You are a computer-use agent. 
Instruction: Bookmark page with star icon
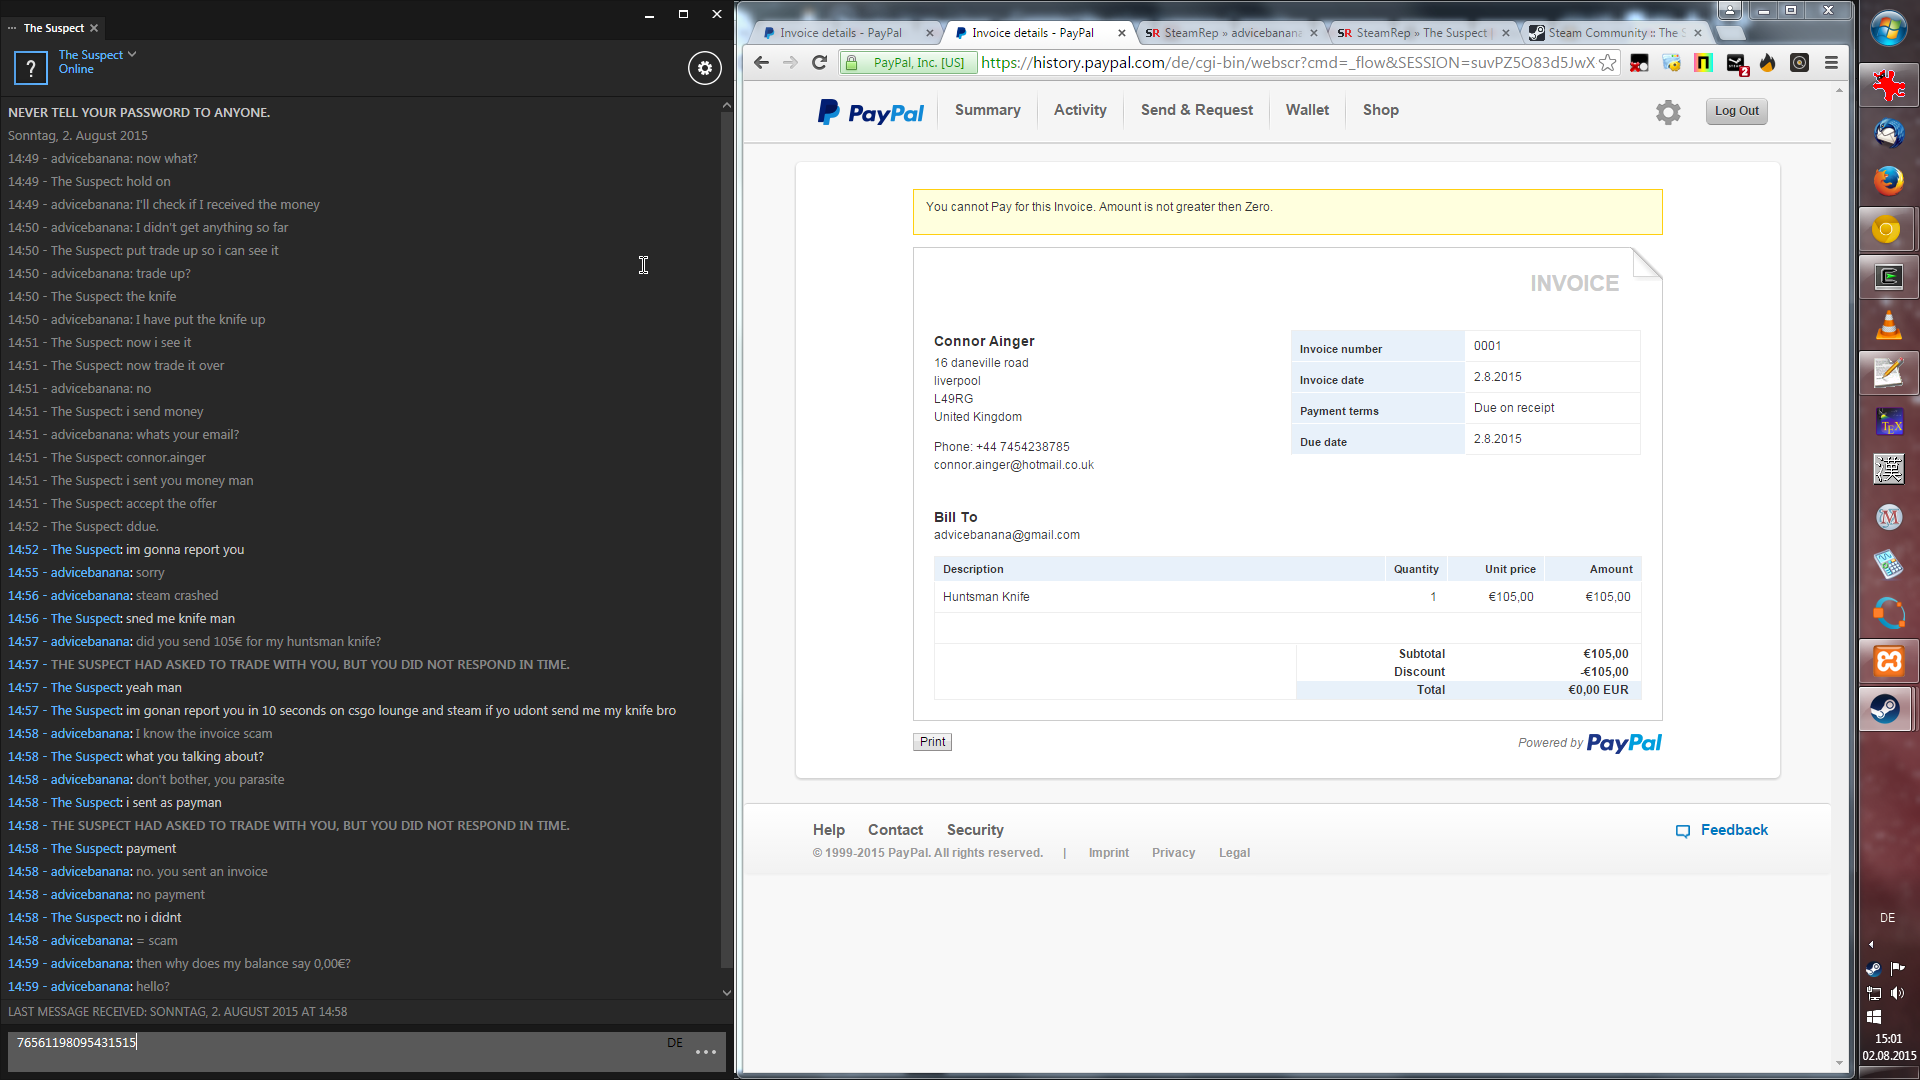click(x=1607, y=63)
